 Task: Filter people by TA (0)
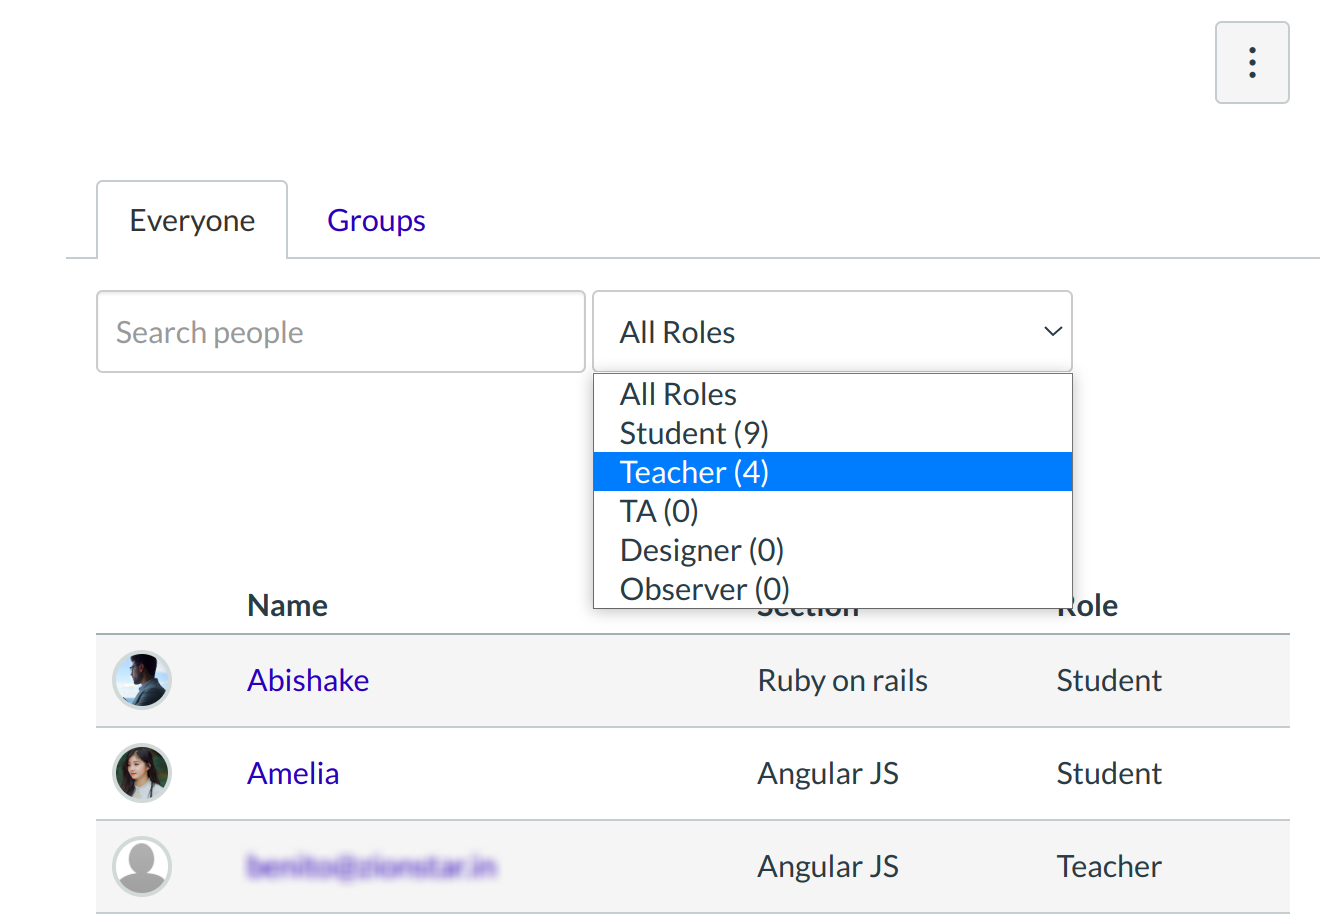(x=659, y=511)
